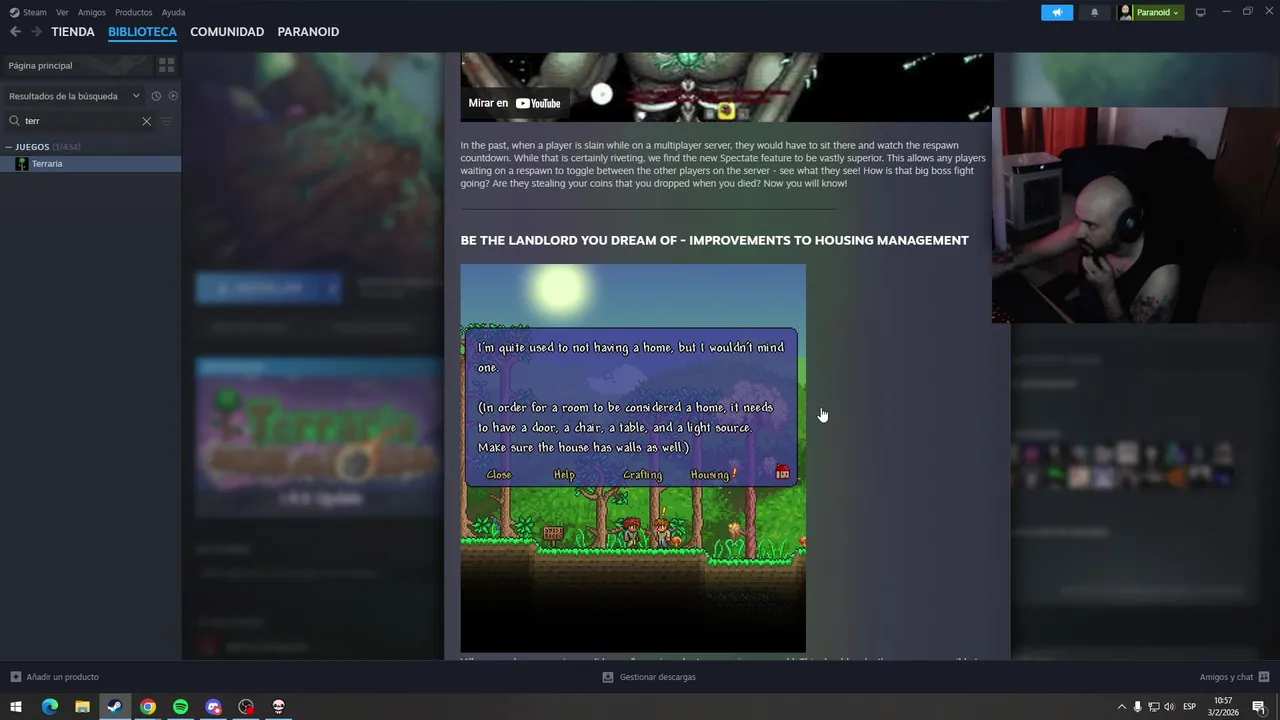Open the Mirar en YouTube link

point(514,103)
